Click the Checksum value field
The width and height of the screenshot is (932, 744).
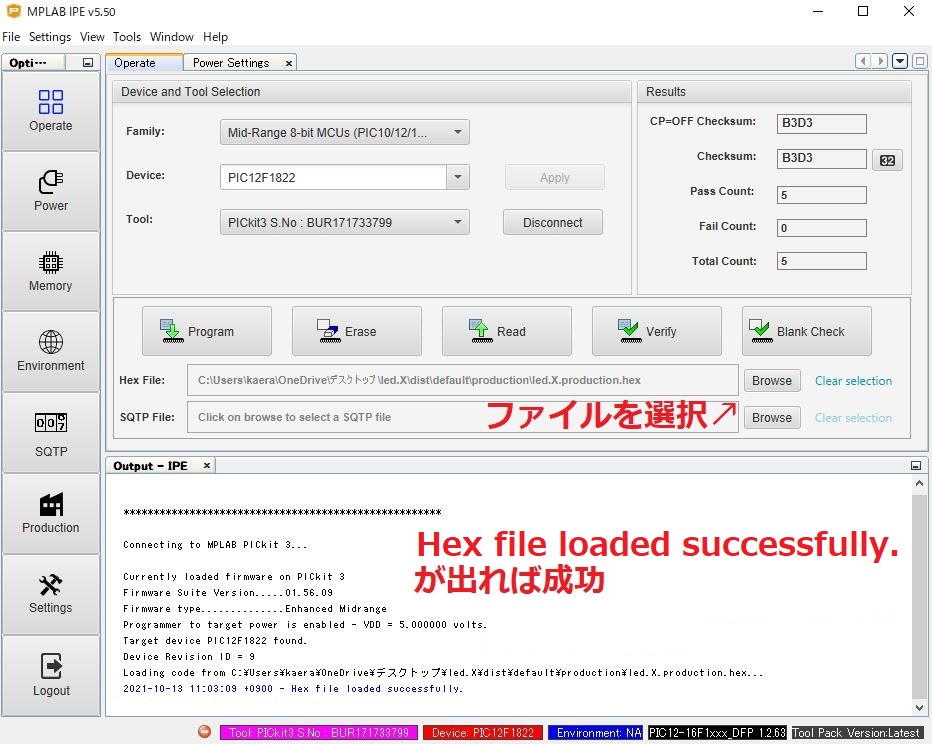[x=821, y=158]
